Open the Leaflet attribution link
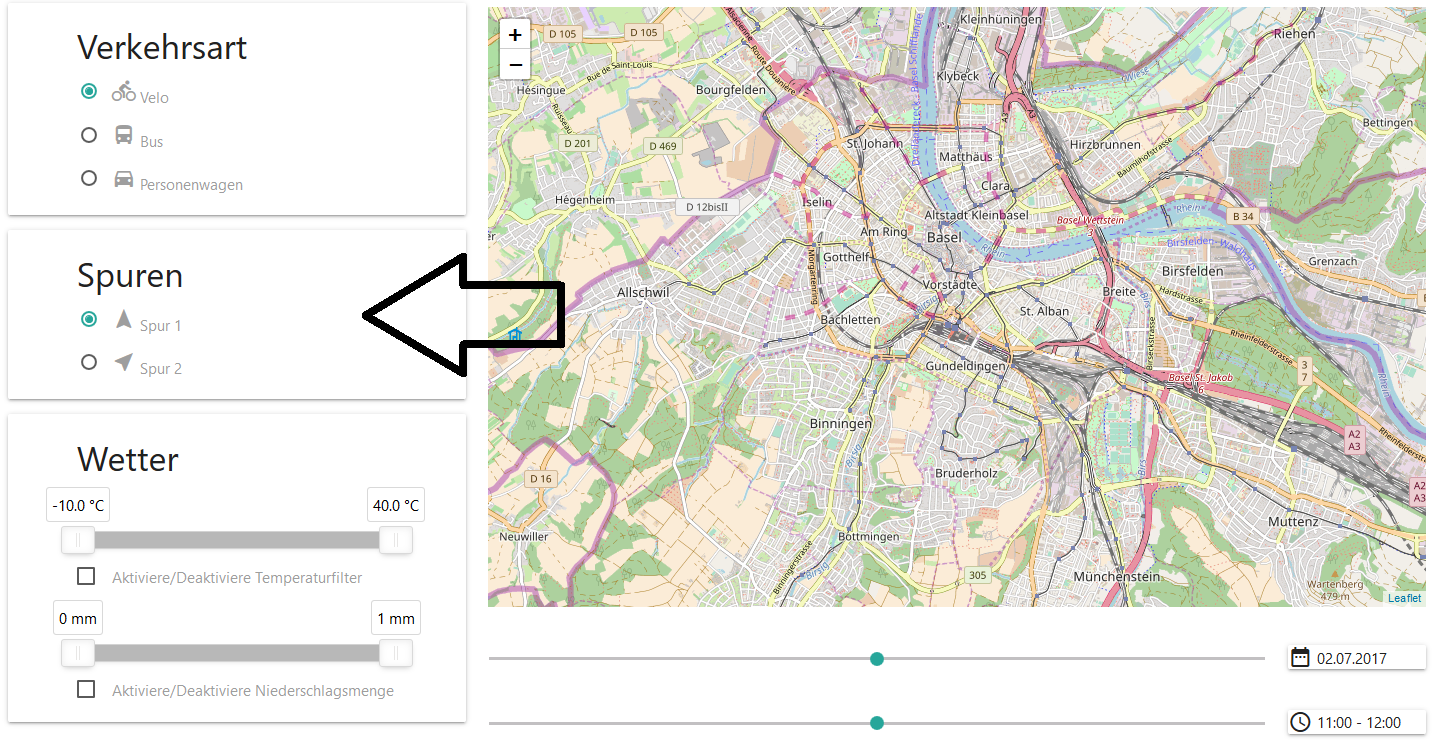Viewport: 1439px width, 745px height. coord(1404,598)
